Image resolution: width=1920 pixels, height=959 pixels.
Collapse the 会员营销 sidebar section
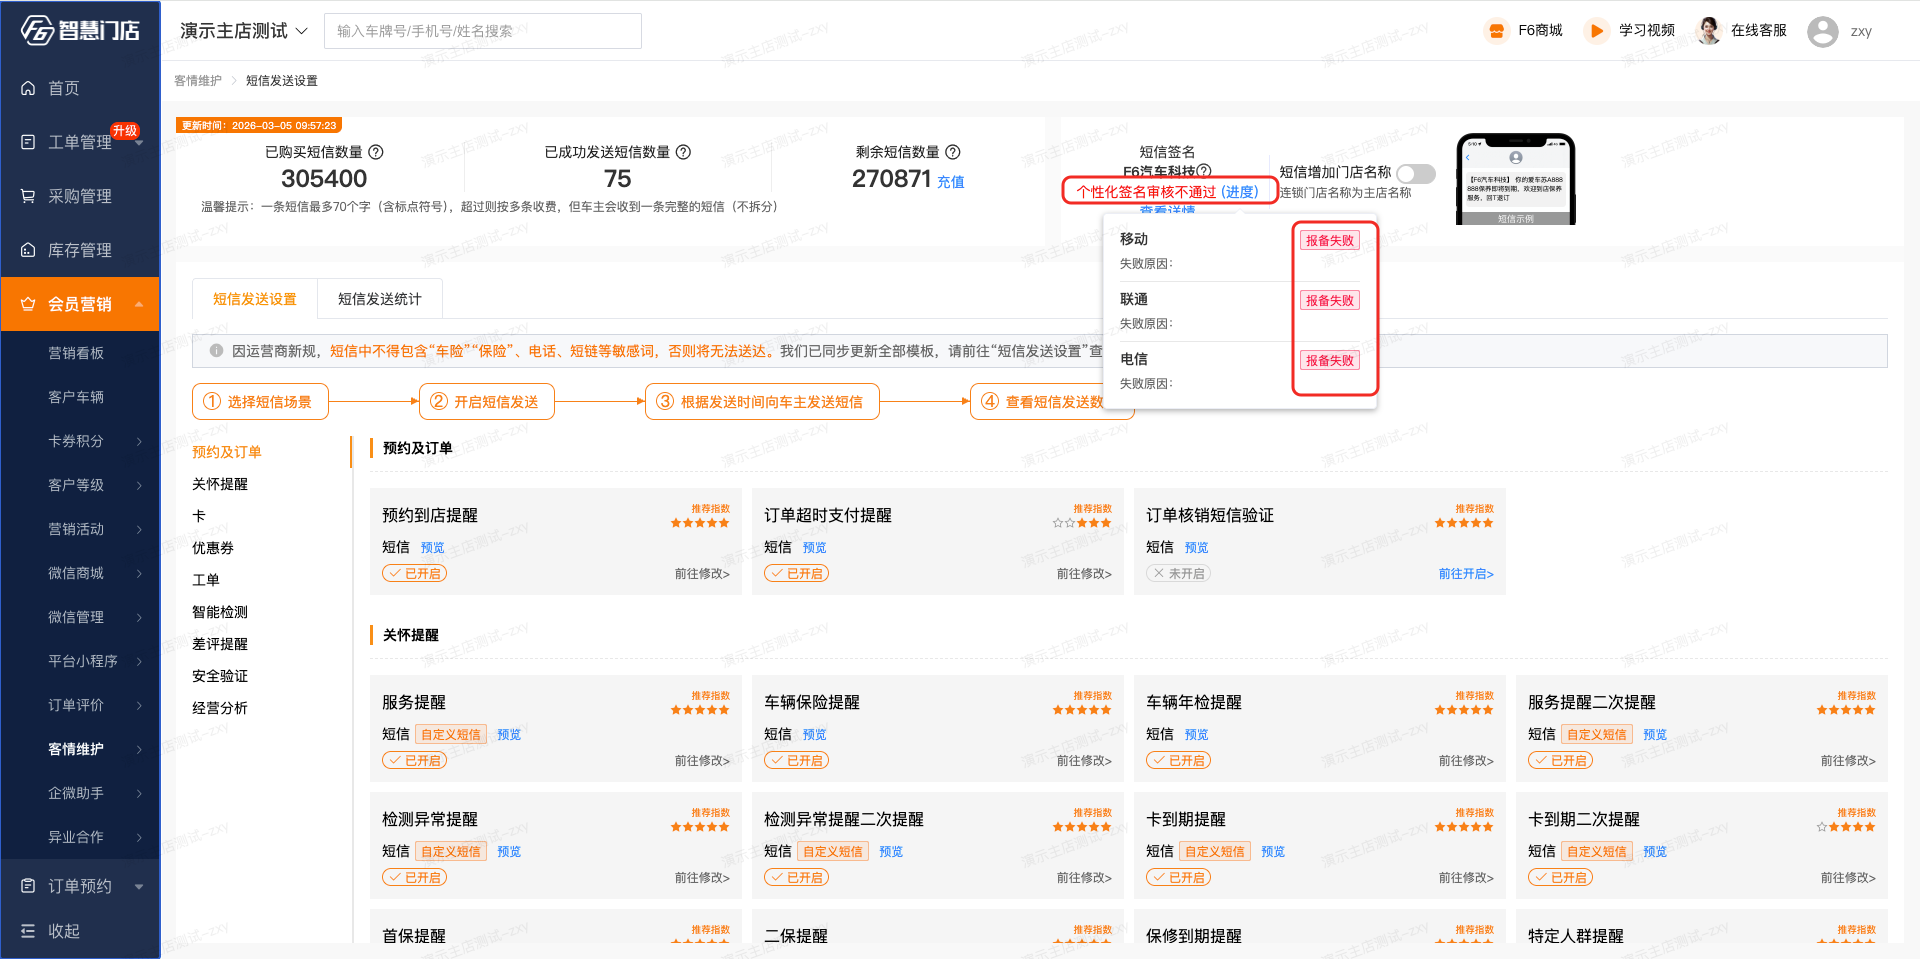point(139,304)
